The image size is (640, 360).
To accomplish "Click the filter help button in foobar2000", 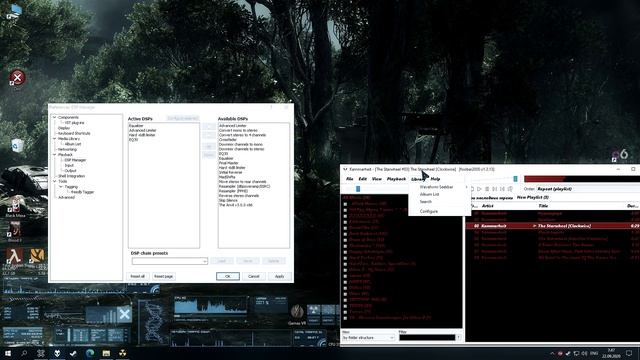I will pyautogui.click(x=459, y=338).
